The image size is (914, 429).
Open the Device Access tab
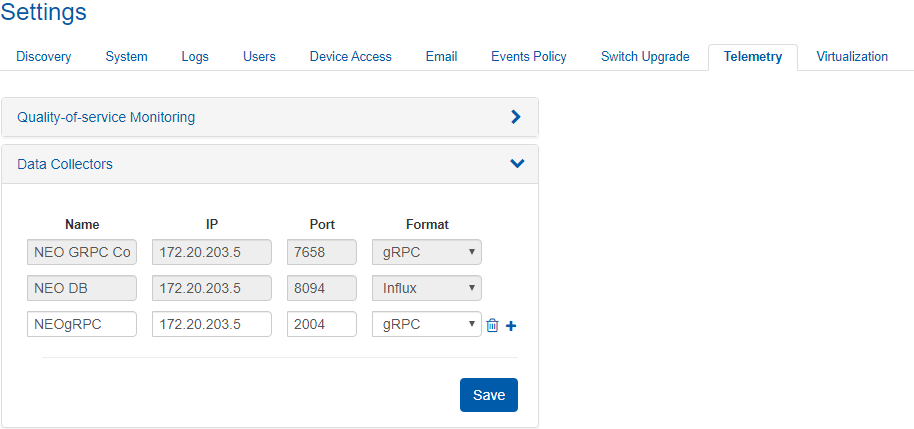(350, 57)
